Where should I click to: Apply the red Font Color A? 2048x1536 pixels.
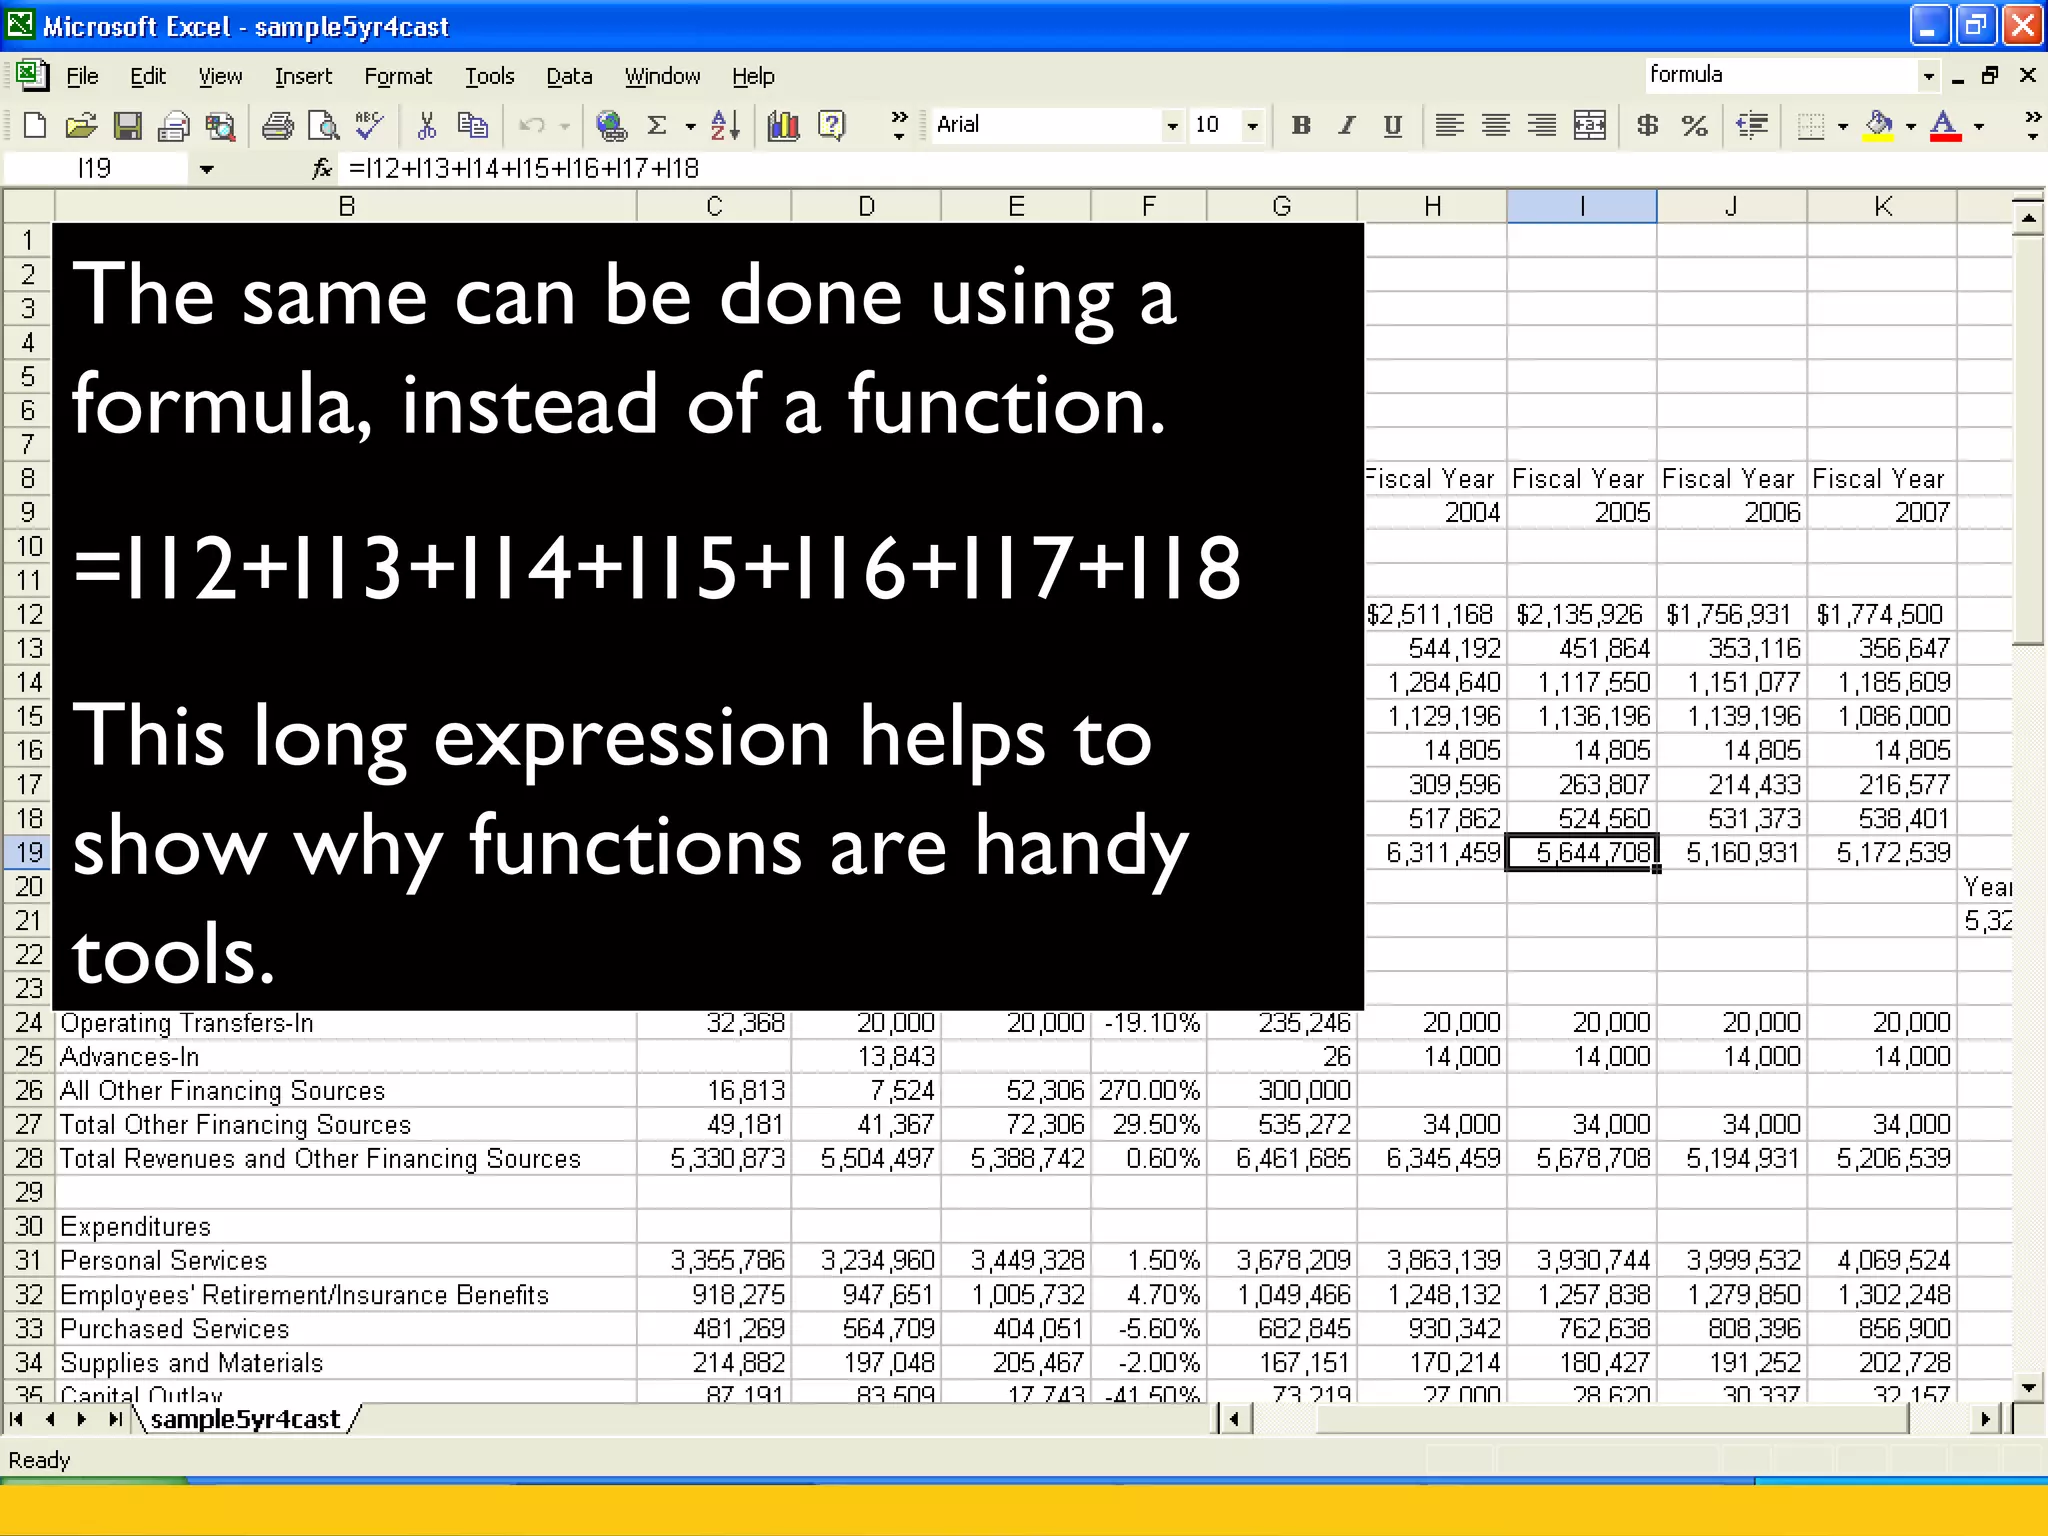1944,125
